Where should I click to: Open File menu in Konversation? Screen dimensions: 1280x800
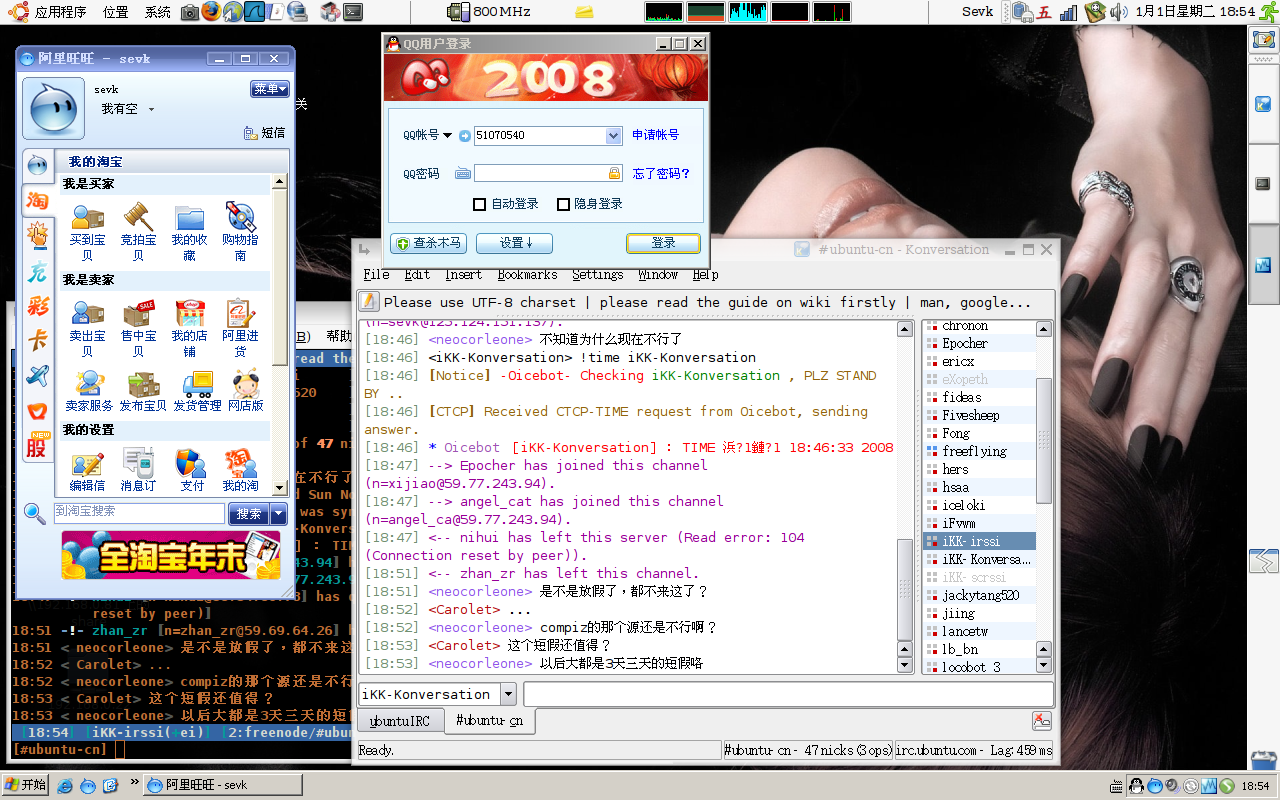(x=377, y=274)
